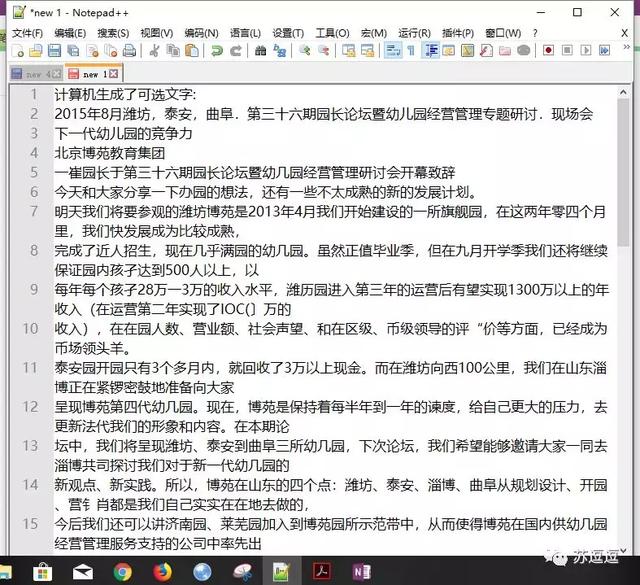Launch Chrome from the taskbar
The width and height of the screenshot is (640, 585).
(x=122, y=572)
